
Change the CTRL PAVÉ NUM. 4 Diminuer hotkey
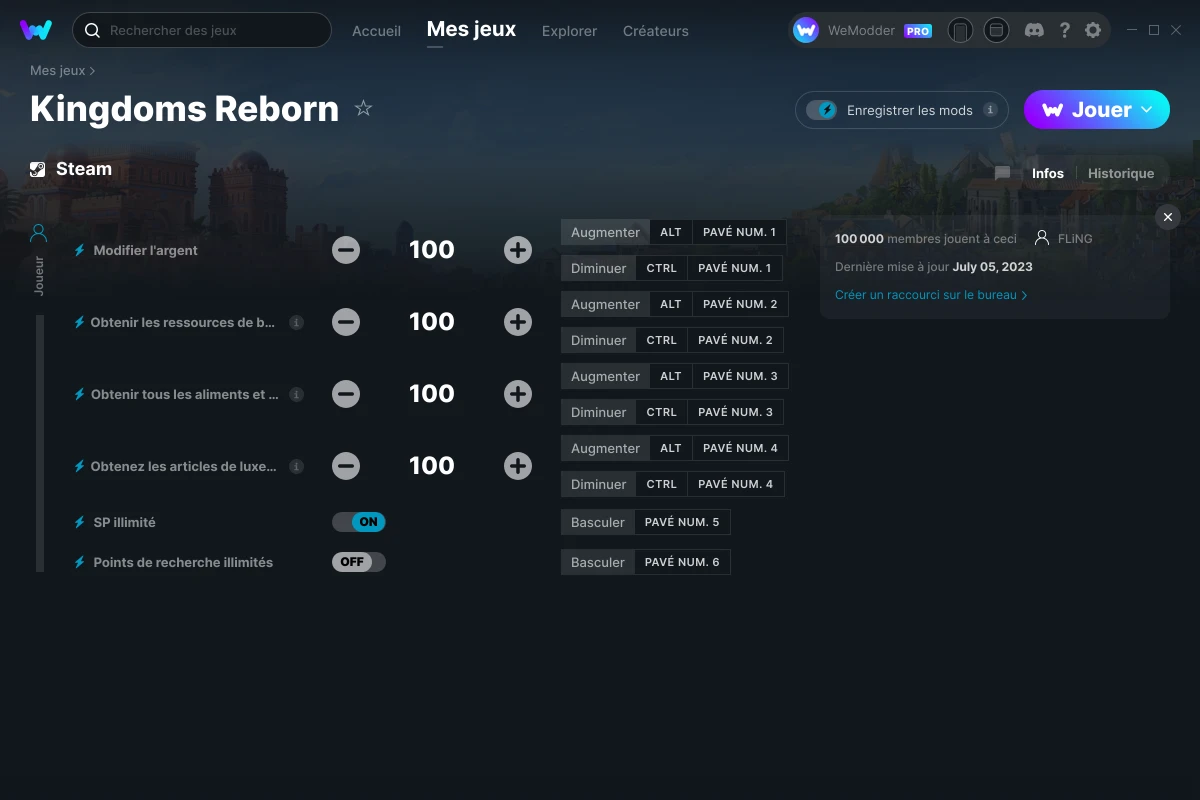pos(672,484)
